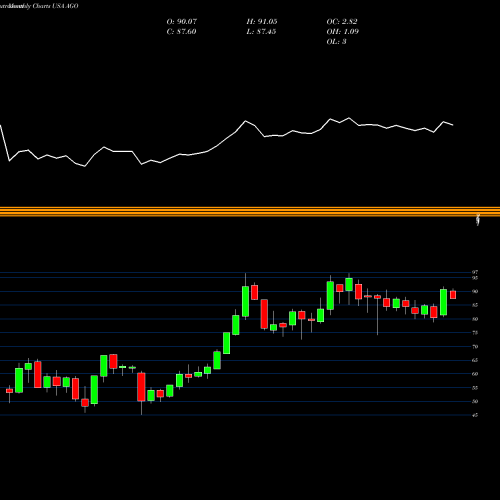Click the 70 price axis label
This screenshot has height=500, width=500.
475,347
